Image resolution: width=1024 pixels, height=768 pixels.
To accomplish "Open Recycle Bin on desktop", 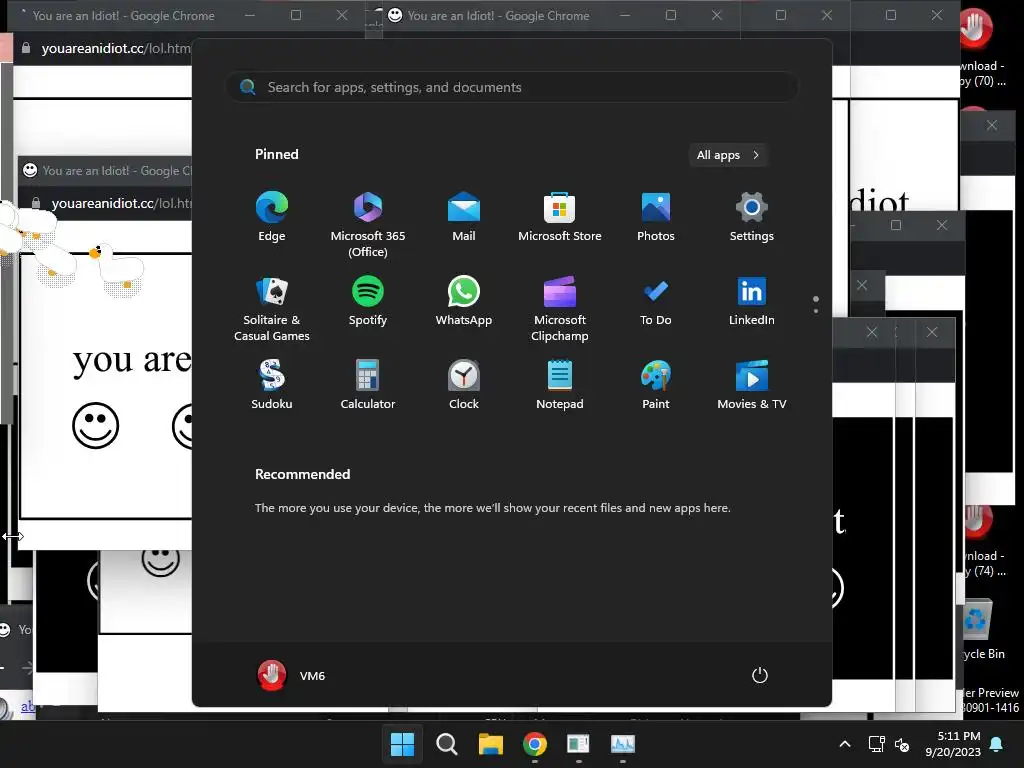I will pyautogui.click(x=980, y=628).
